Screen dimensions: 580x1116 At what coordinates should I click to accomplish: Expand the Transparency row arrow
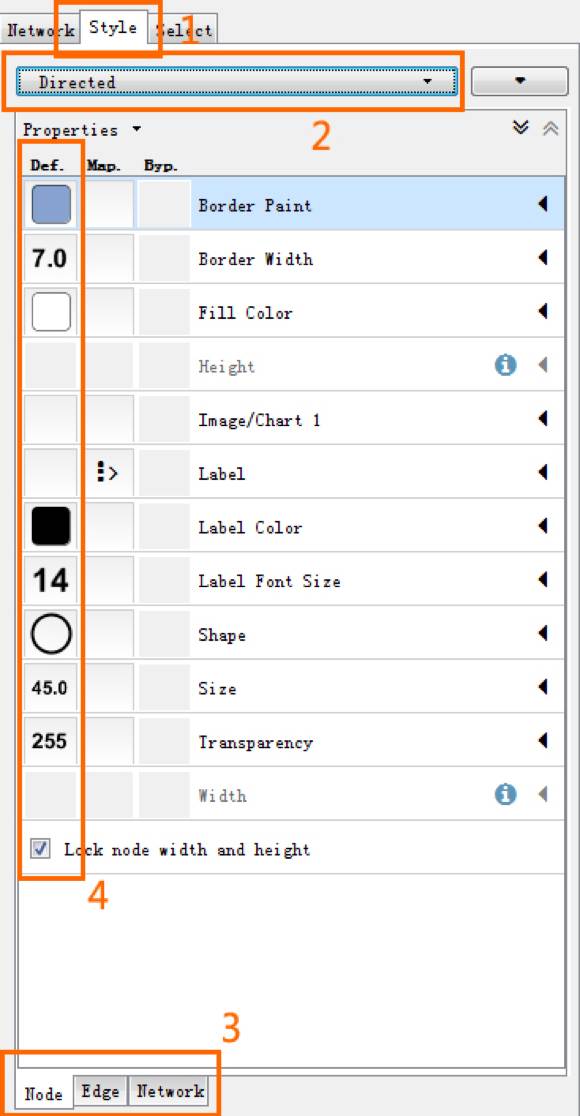pyautogui.click(x=544, y=741)
